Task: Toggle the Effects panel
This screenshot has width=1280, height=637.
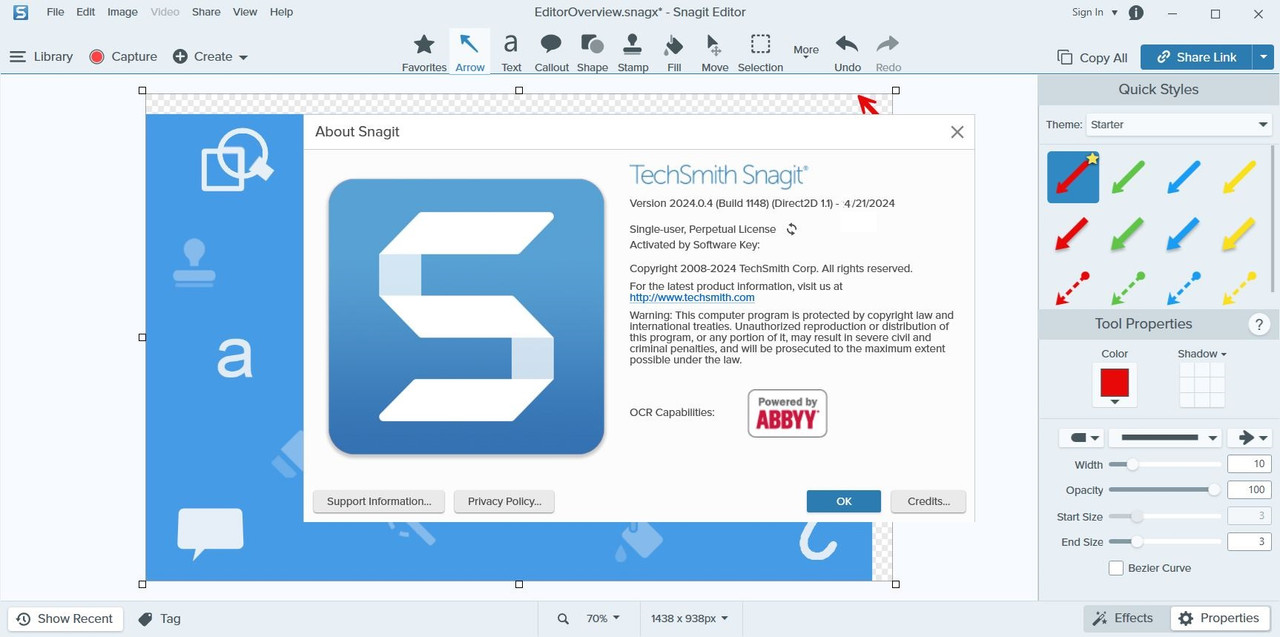Action: pyautogui.click(x=1123, y=618)
